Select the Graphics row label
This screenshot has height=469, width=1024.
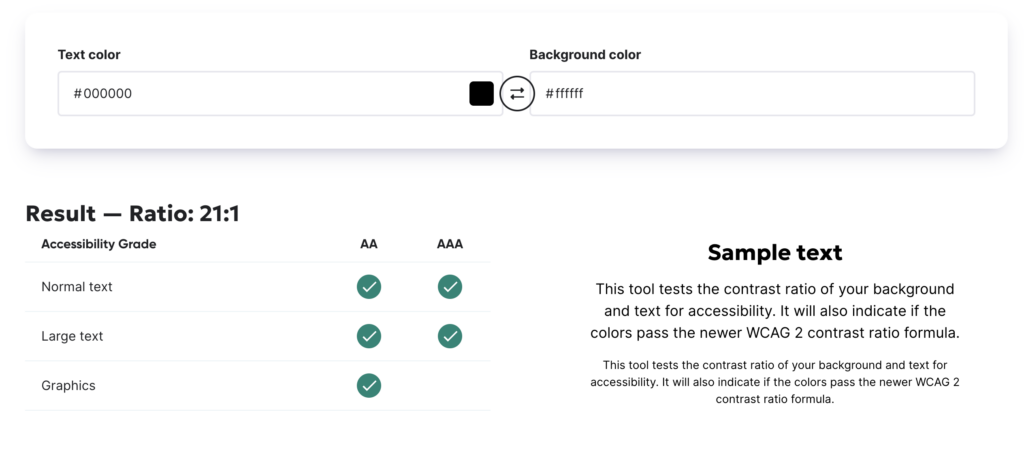tap(69, 385)
